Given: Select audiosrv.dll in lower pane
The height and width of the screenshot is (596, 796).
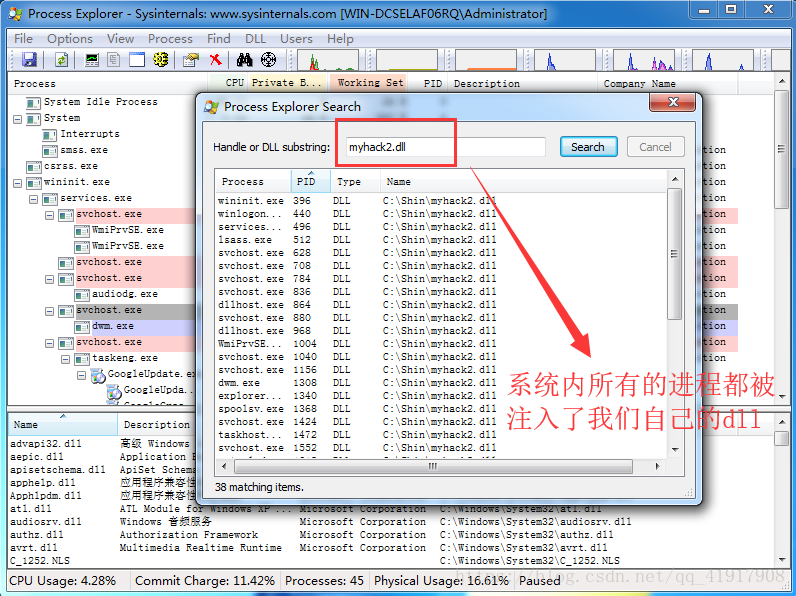Looking at the screenshot, I should 46,522.
